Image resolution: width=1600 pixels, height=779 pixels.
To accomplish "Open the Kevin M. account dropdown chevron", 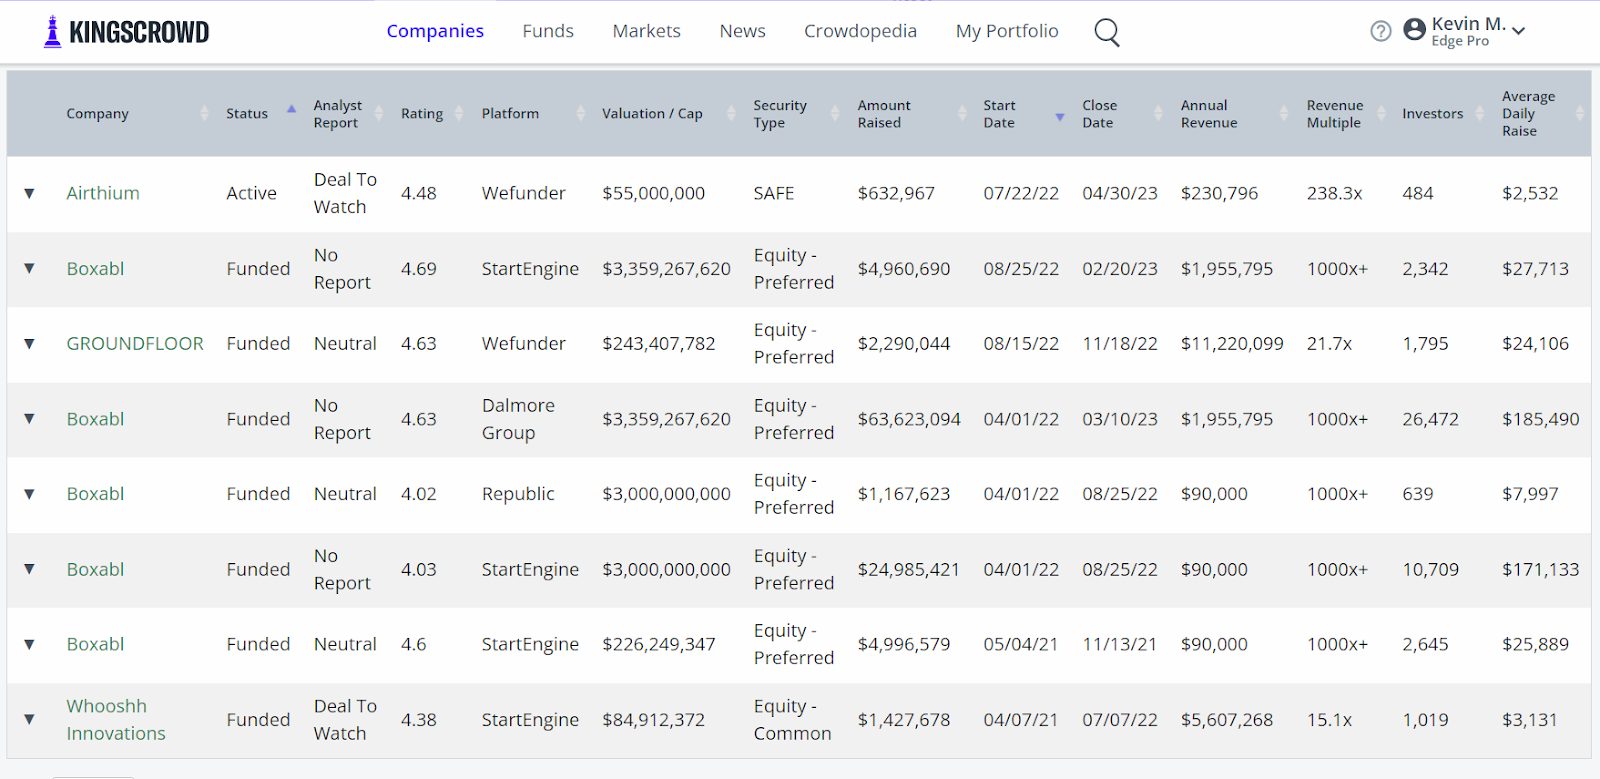I will click(x=1519, y=31).
